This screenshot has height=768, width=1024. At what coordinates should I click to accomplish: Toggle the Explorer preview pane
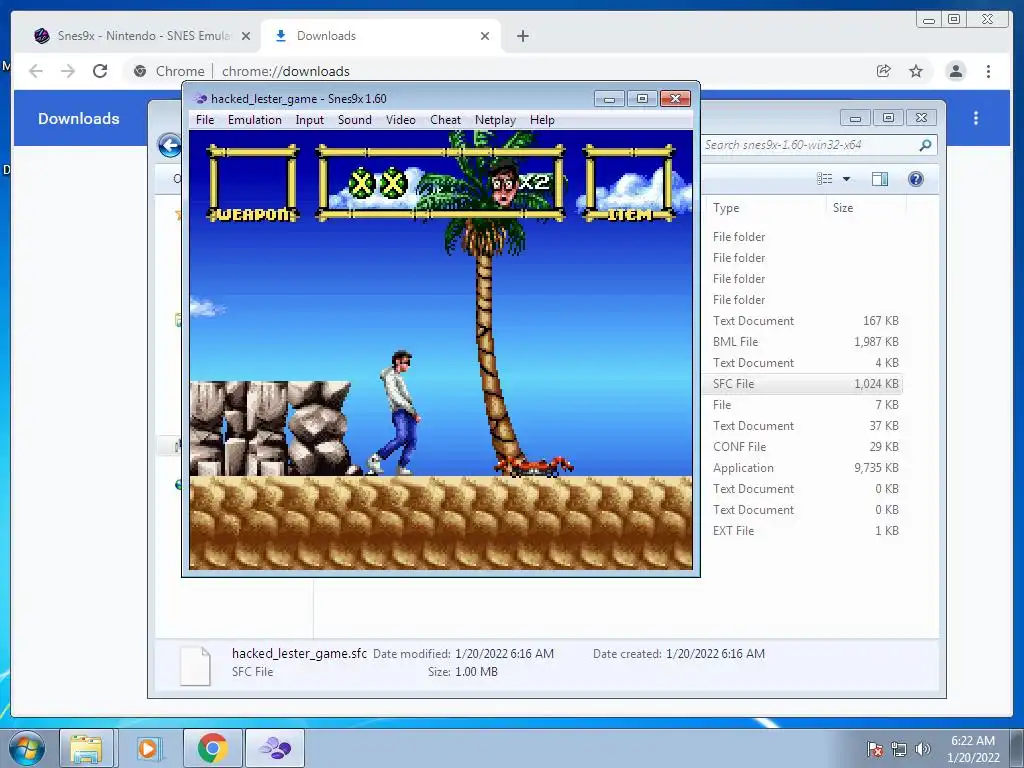click(880, 179)
